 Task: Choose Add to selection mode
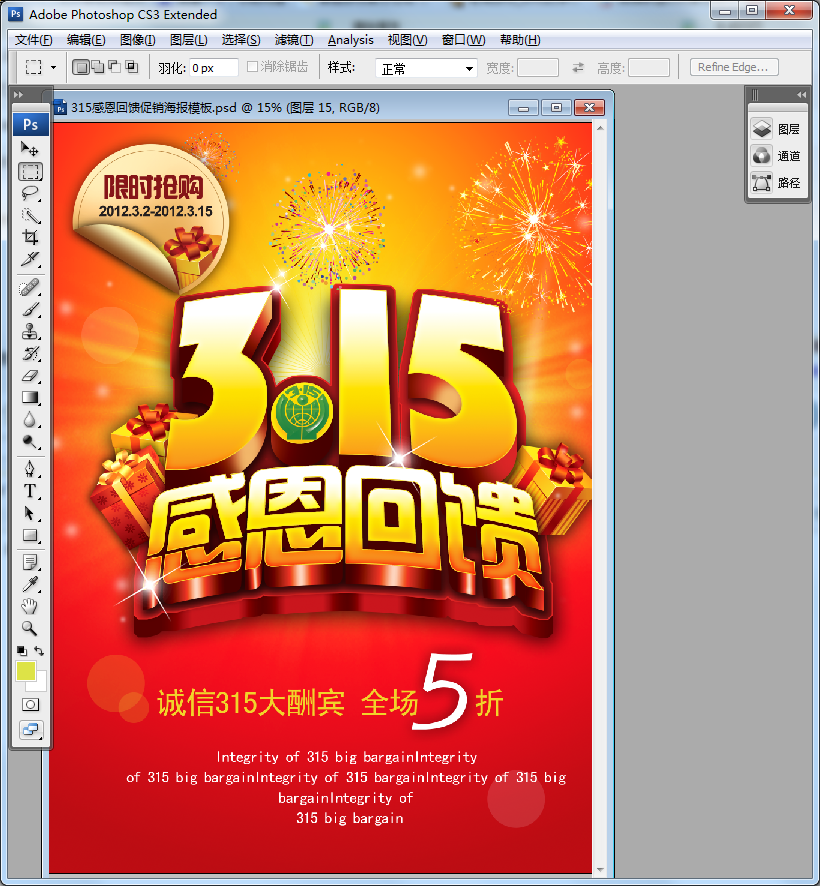pos(97,67)
